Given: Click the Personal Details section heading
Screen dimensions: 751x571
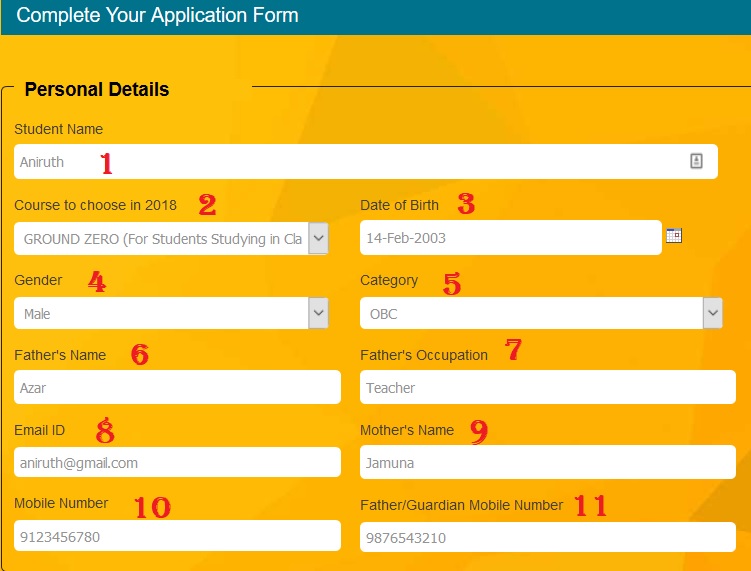Looking at the screenshot, I should [97, 89].
